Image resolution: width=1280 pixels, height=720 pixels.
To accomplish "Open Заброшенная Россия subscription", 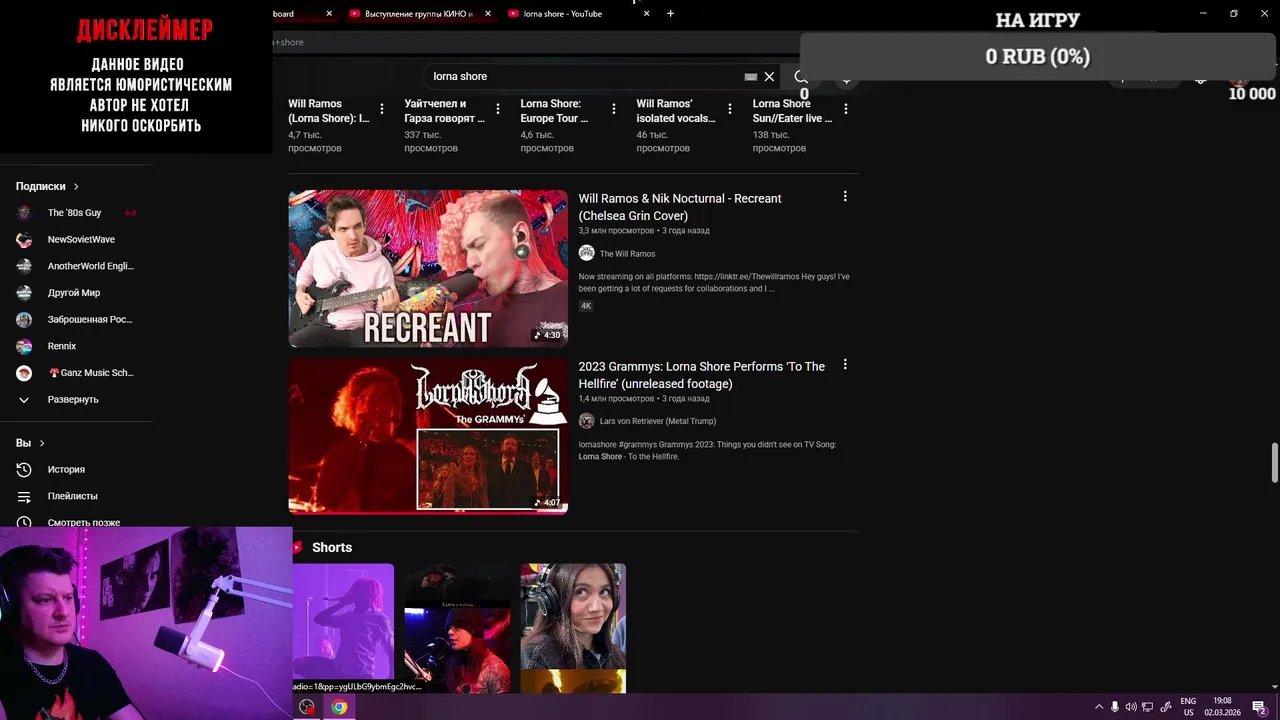I will pos(76,320).
